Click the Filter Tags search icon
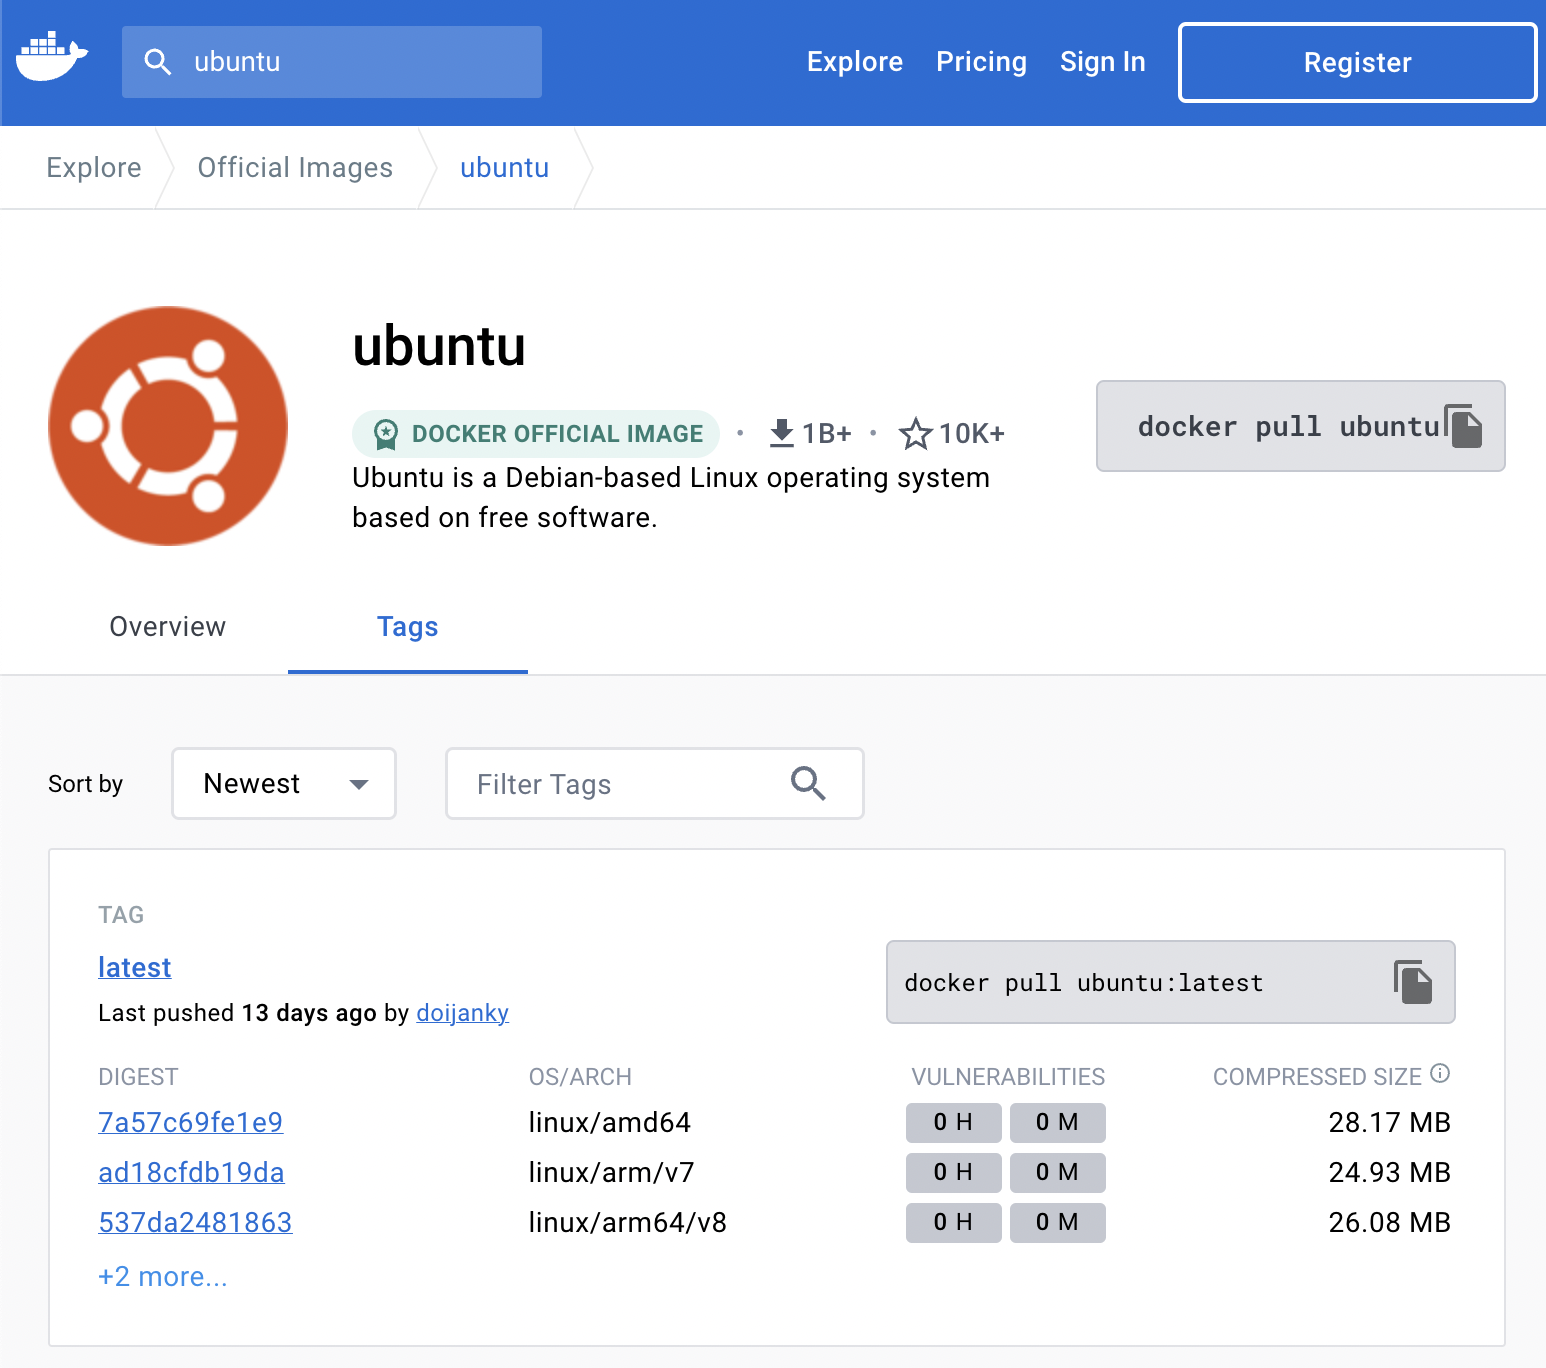This screenshot has width=1546, height=1368. pyautogui.click(x=808, y=783)
